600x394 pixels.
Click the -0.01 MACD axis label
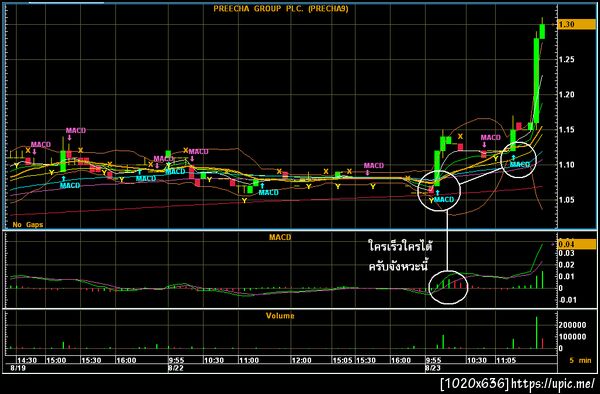[x=567, y=300]
